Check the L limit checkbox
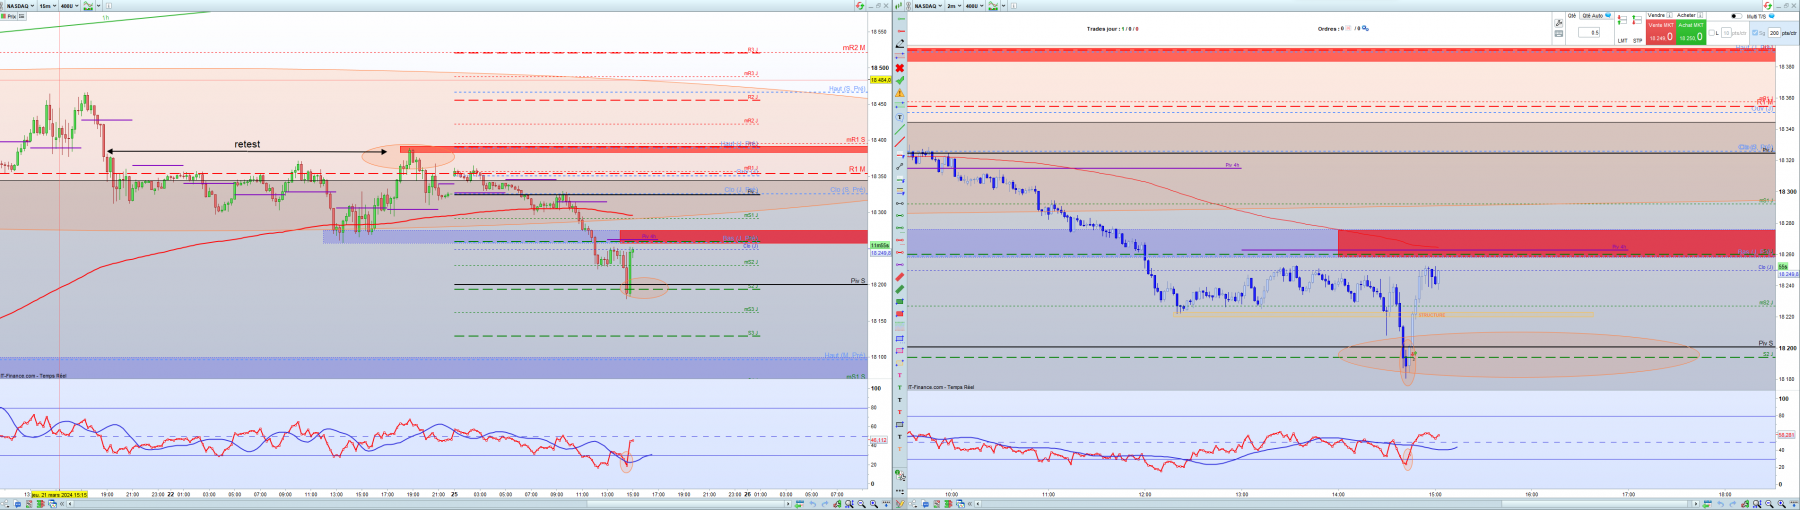Image resolution: width=1800 pixels, height=510 pixels. coord(1711,33)
